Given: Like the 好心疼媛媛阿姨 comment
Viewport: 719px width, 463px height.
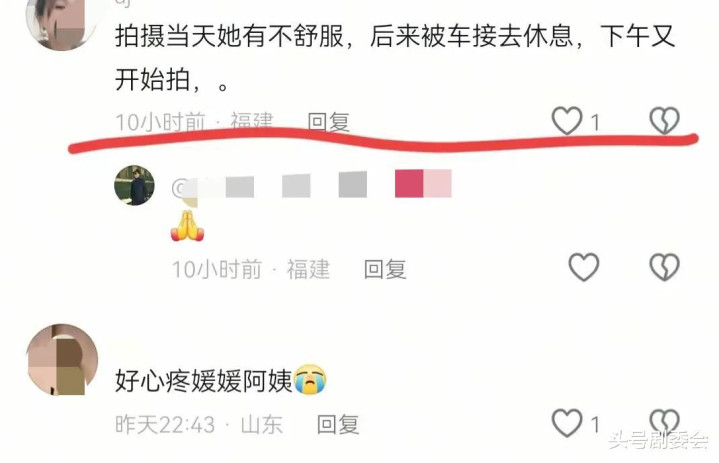Looking at the screenshot, I should [x=567, y=423].
